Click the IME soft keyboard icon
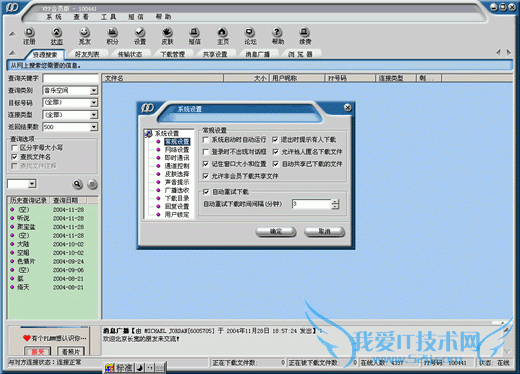 click(160, 368)
